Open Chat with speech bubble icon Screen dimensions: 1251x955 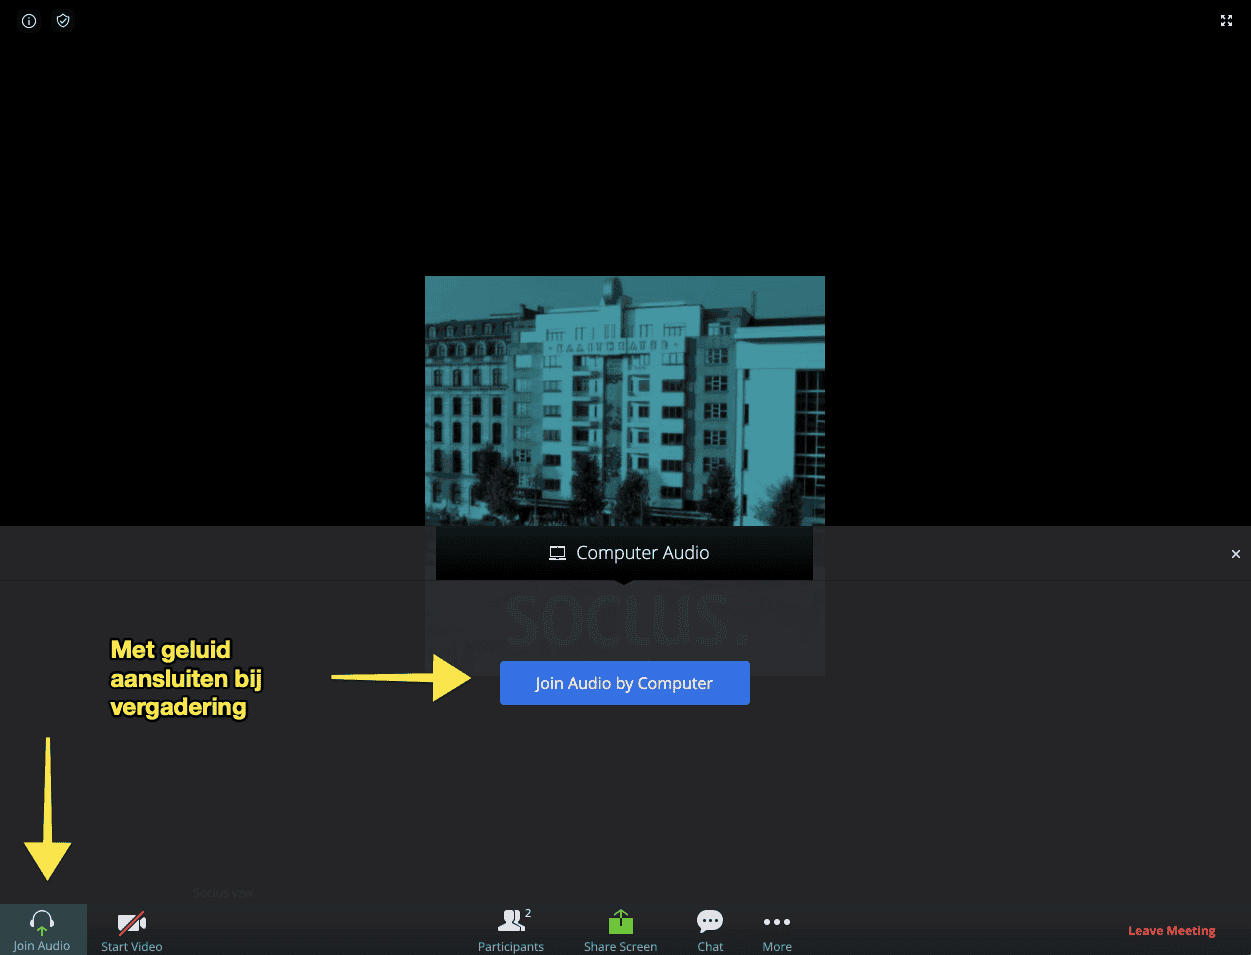tap(710, 921)
